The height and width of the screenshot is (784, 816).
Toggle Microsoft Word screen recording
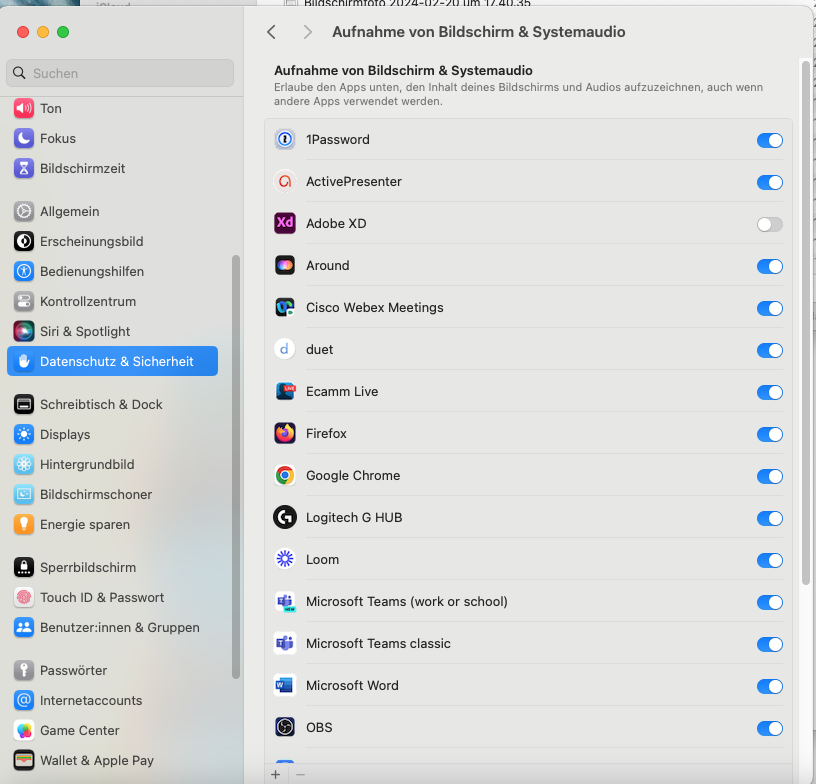tap(770, 687)
